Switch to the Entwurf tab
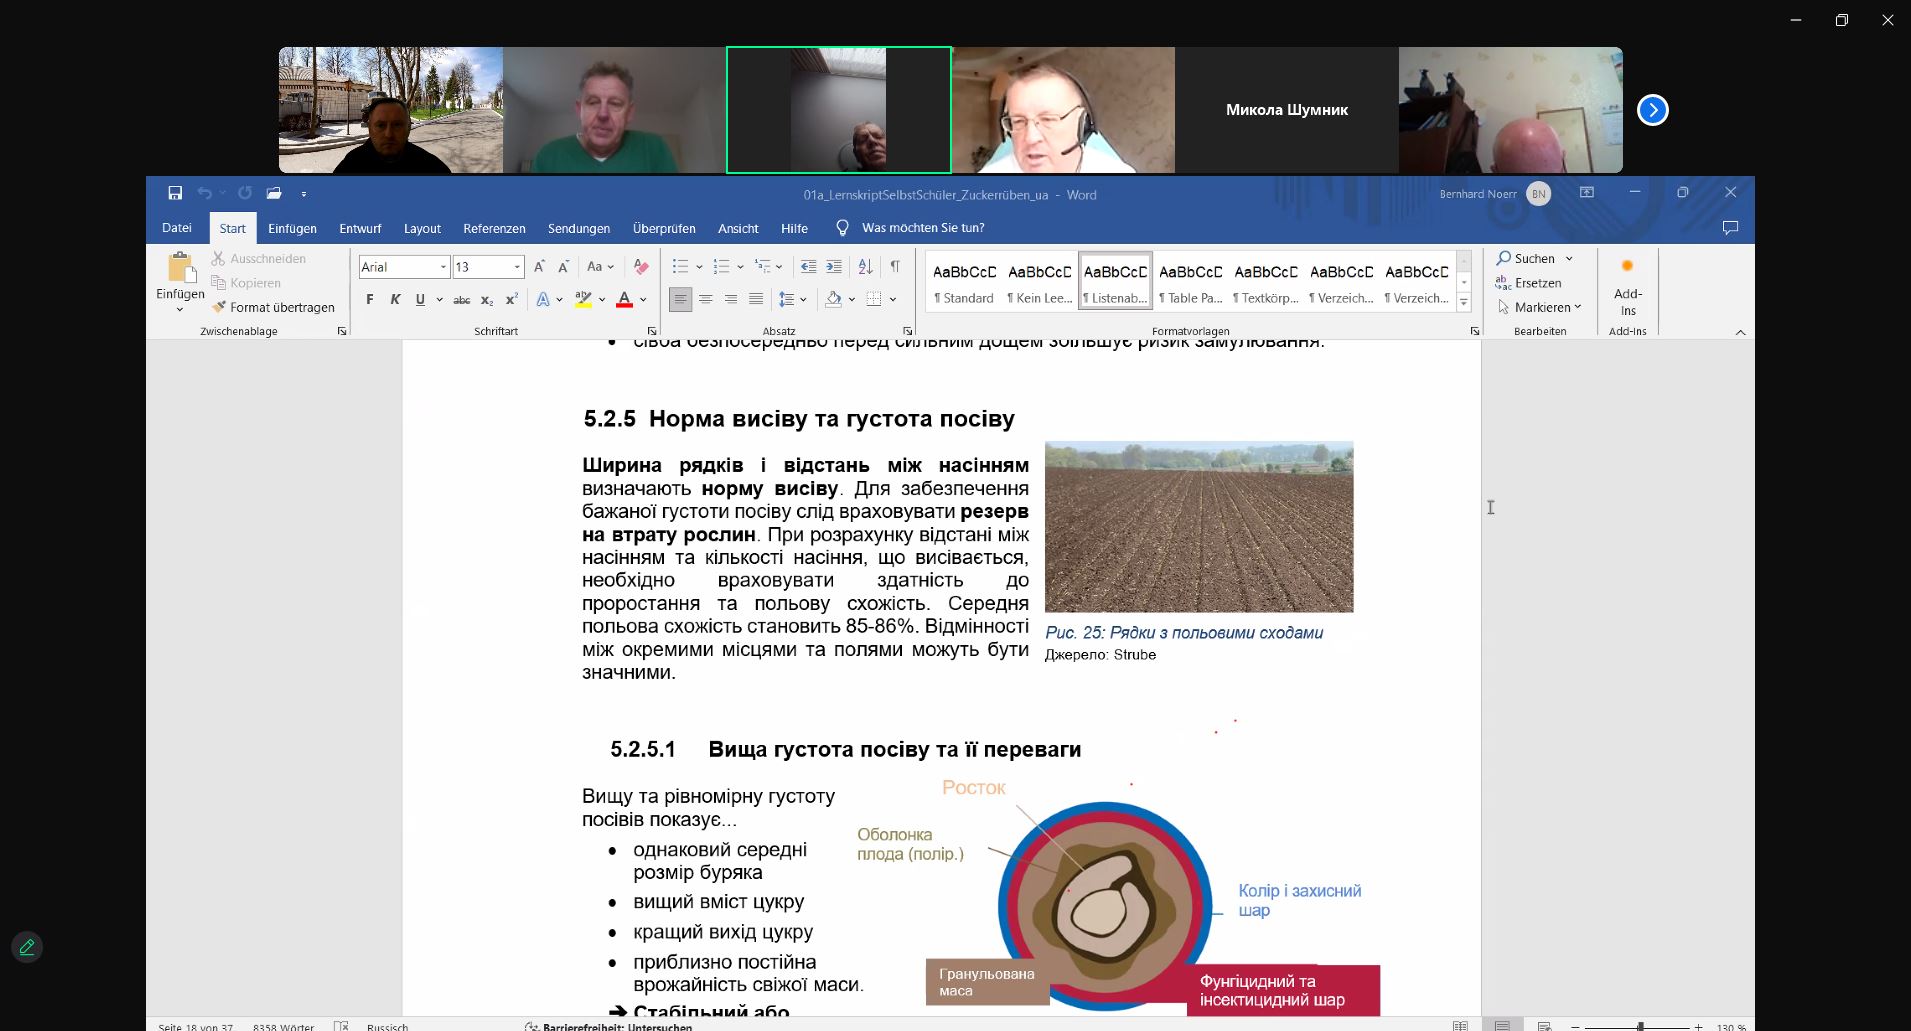Screen dimensions: 1911x1031 [x=360, y=228]
